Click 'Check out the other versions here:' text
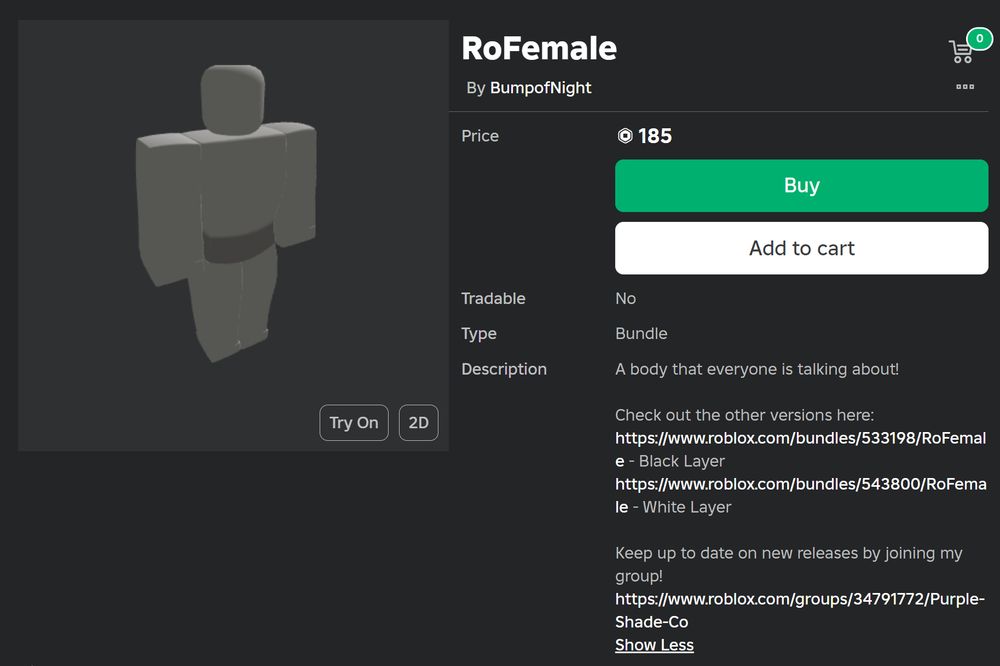Image resolution: width=1000 pixels, height=666 pixels. pyautogui.click(x=744, y=415)
